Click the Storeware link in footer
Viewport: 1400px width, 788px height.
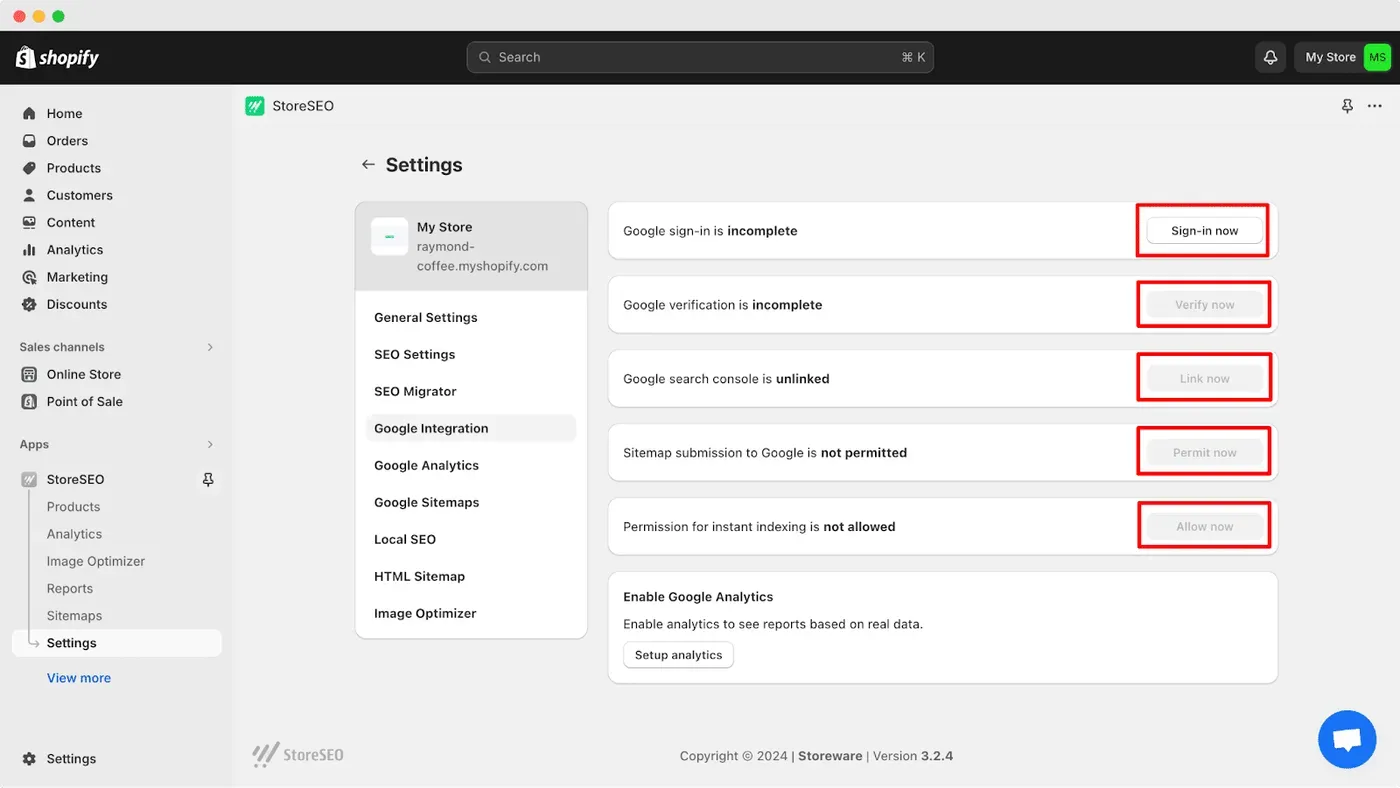pyautogui.click(x=830, y=756)
